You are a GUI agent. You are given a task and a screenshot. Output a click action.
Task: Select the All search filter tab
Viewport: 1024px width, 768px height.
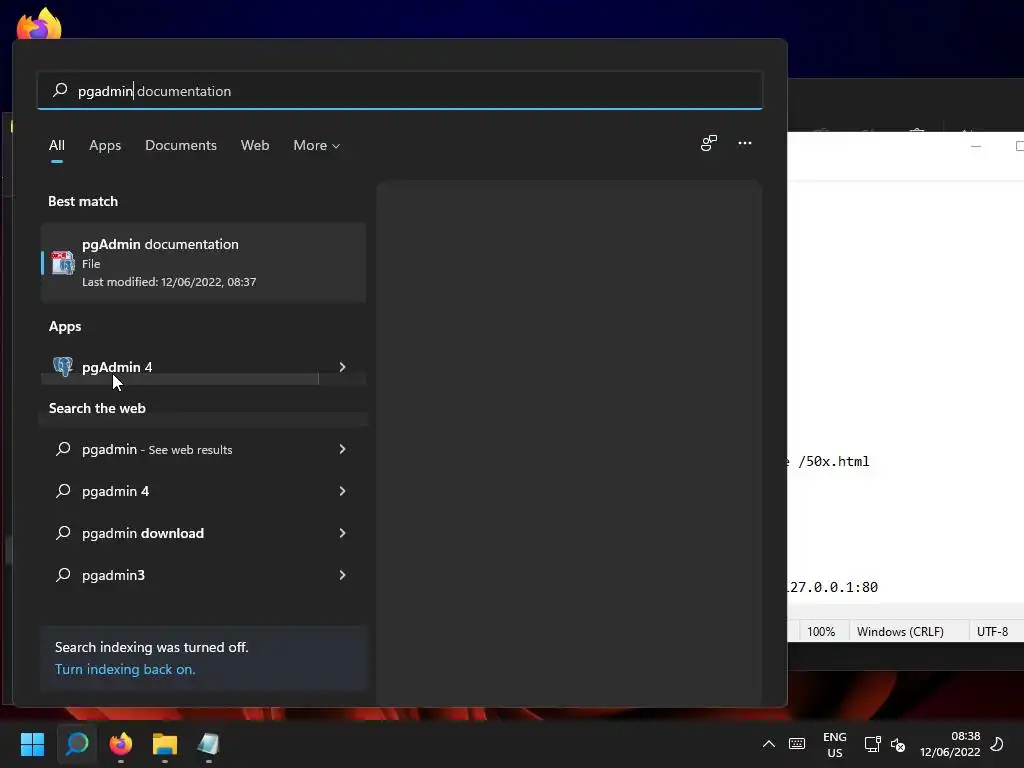click(x=57, y=146)
